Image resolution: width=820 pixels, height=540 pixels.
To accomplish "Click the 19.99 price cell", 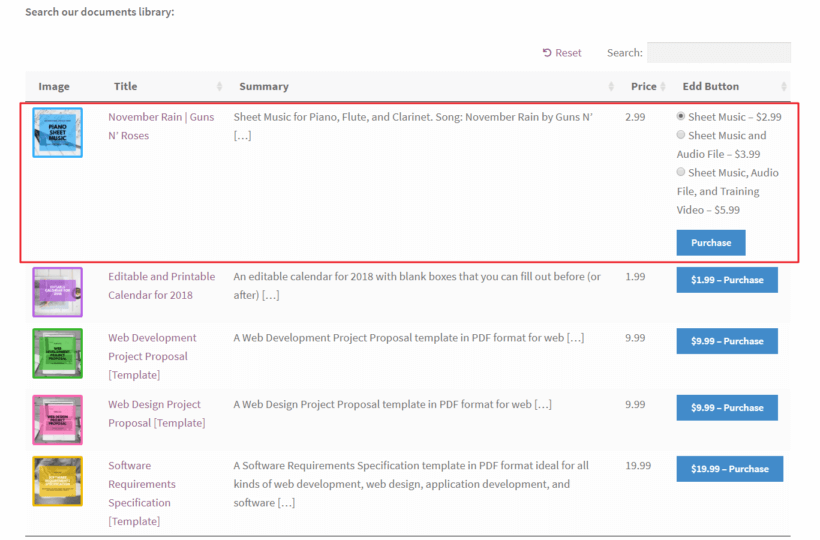I will pos(638,466).
